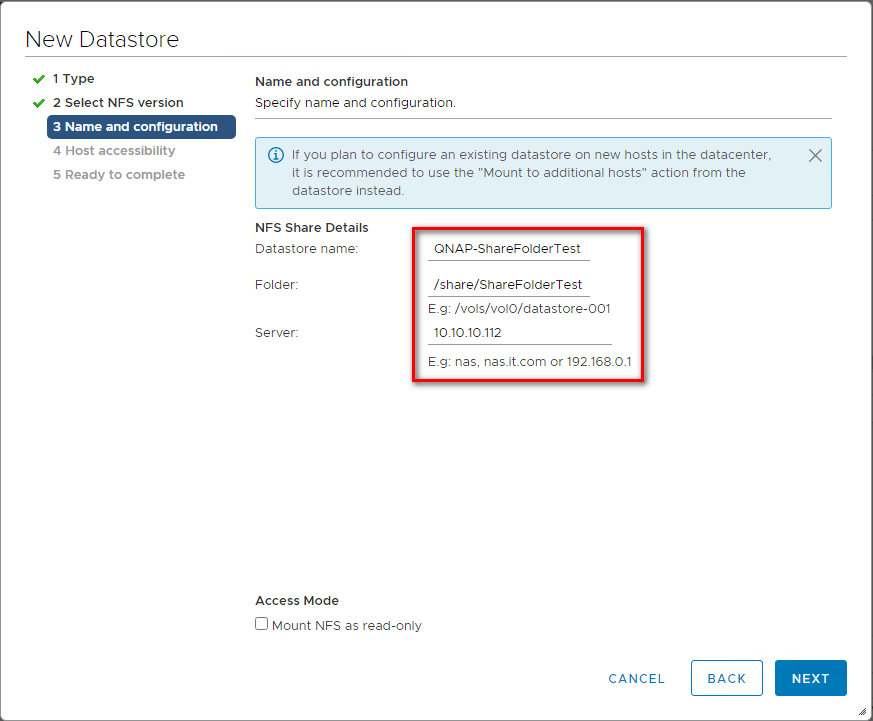The image size is (873, 721).
Task: Click the dialog resize grip corner icon
Action: pos(862,711)
